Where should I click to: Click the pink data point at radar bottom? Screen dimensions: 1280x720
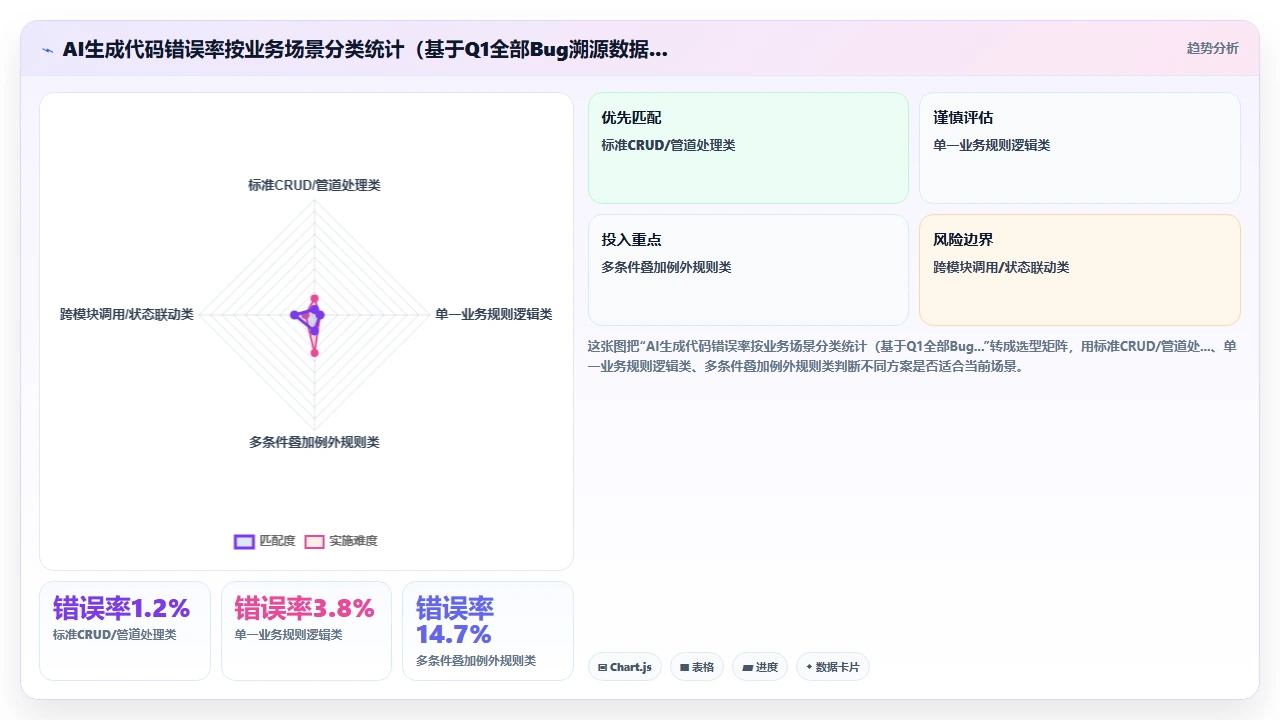314,352
